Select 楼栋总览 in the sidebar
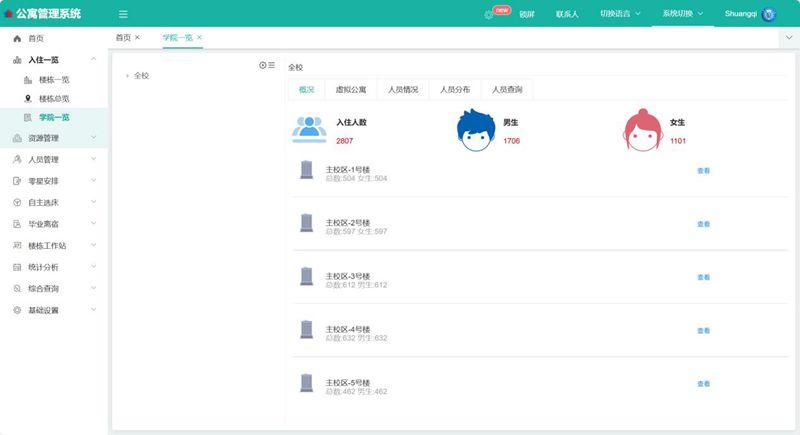Image resolution: width=800 pixels, height=435 pixels. (x=54, y=98)
